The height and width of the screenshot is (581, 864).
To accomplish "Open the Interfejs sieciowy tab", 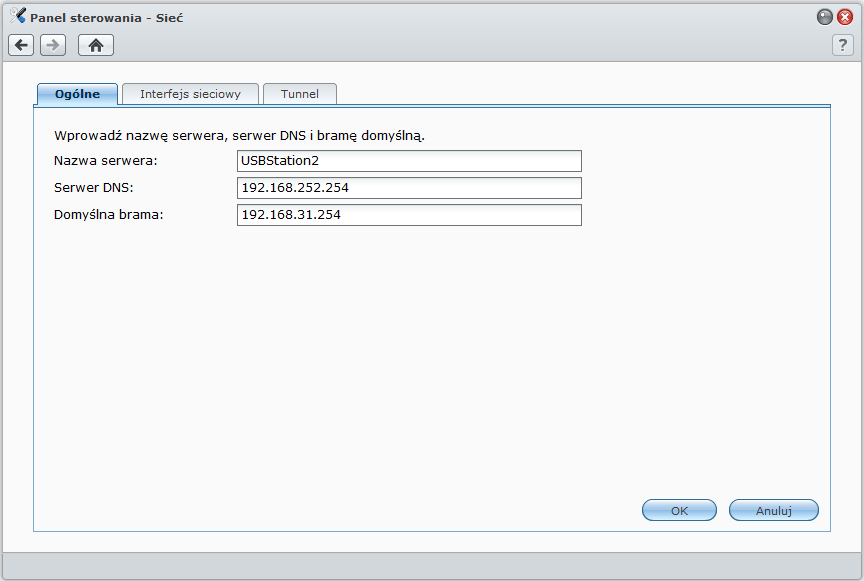I will click(x=190, y=94).
